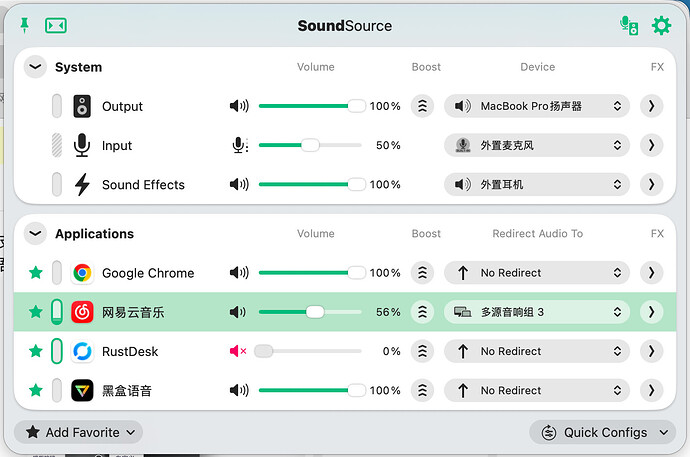Screen dimensions: 690x457
Task: Select the RustDesk row label
Action: [x=130, y=351]
